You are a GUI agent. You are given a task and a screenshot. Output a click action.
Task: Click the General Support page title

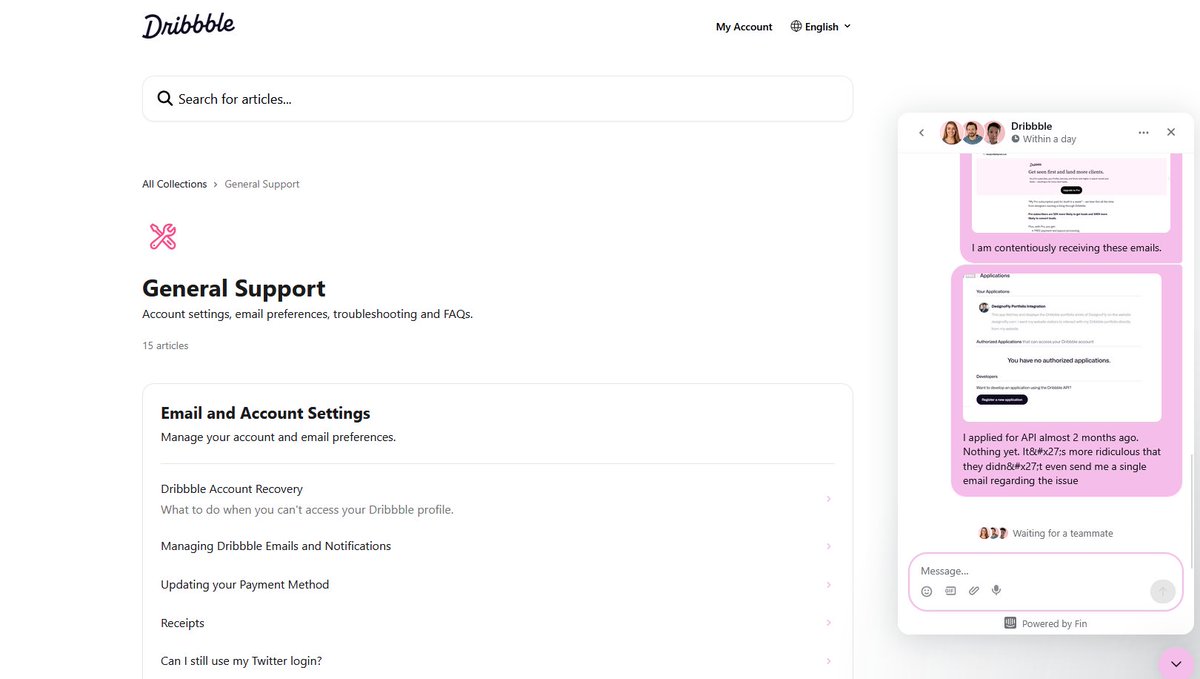point(234,288)
